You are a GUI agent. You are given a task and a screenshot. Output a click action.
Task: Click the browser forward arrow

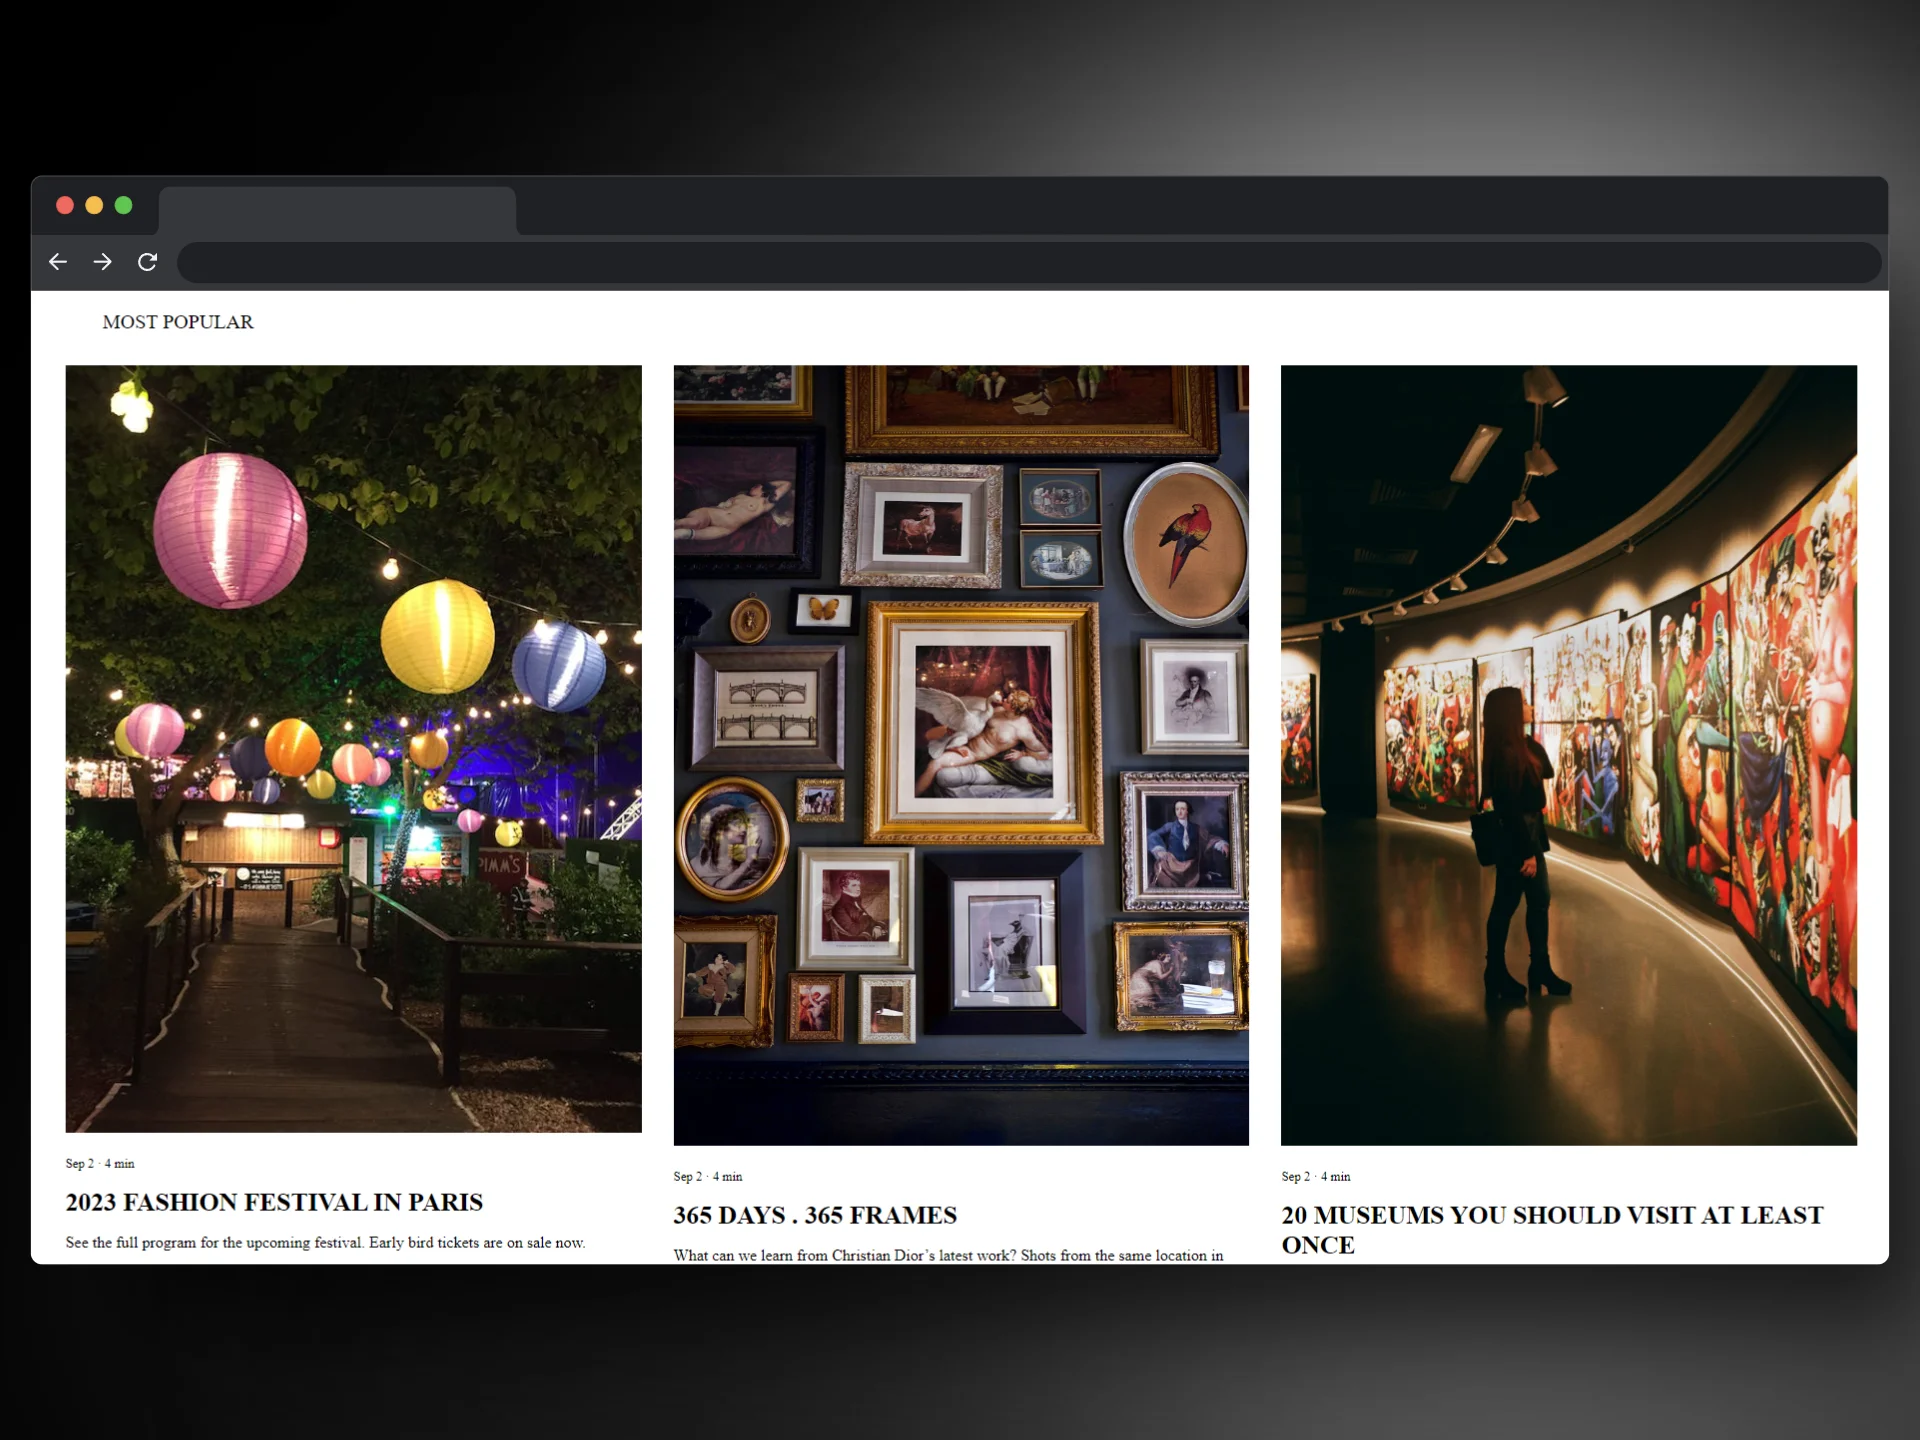pyautogui.click(x=102, y=262)
